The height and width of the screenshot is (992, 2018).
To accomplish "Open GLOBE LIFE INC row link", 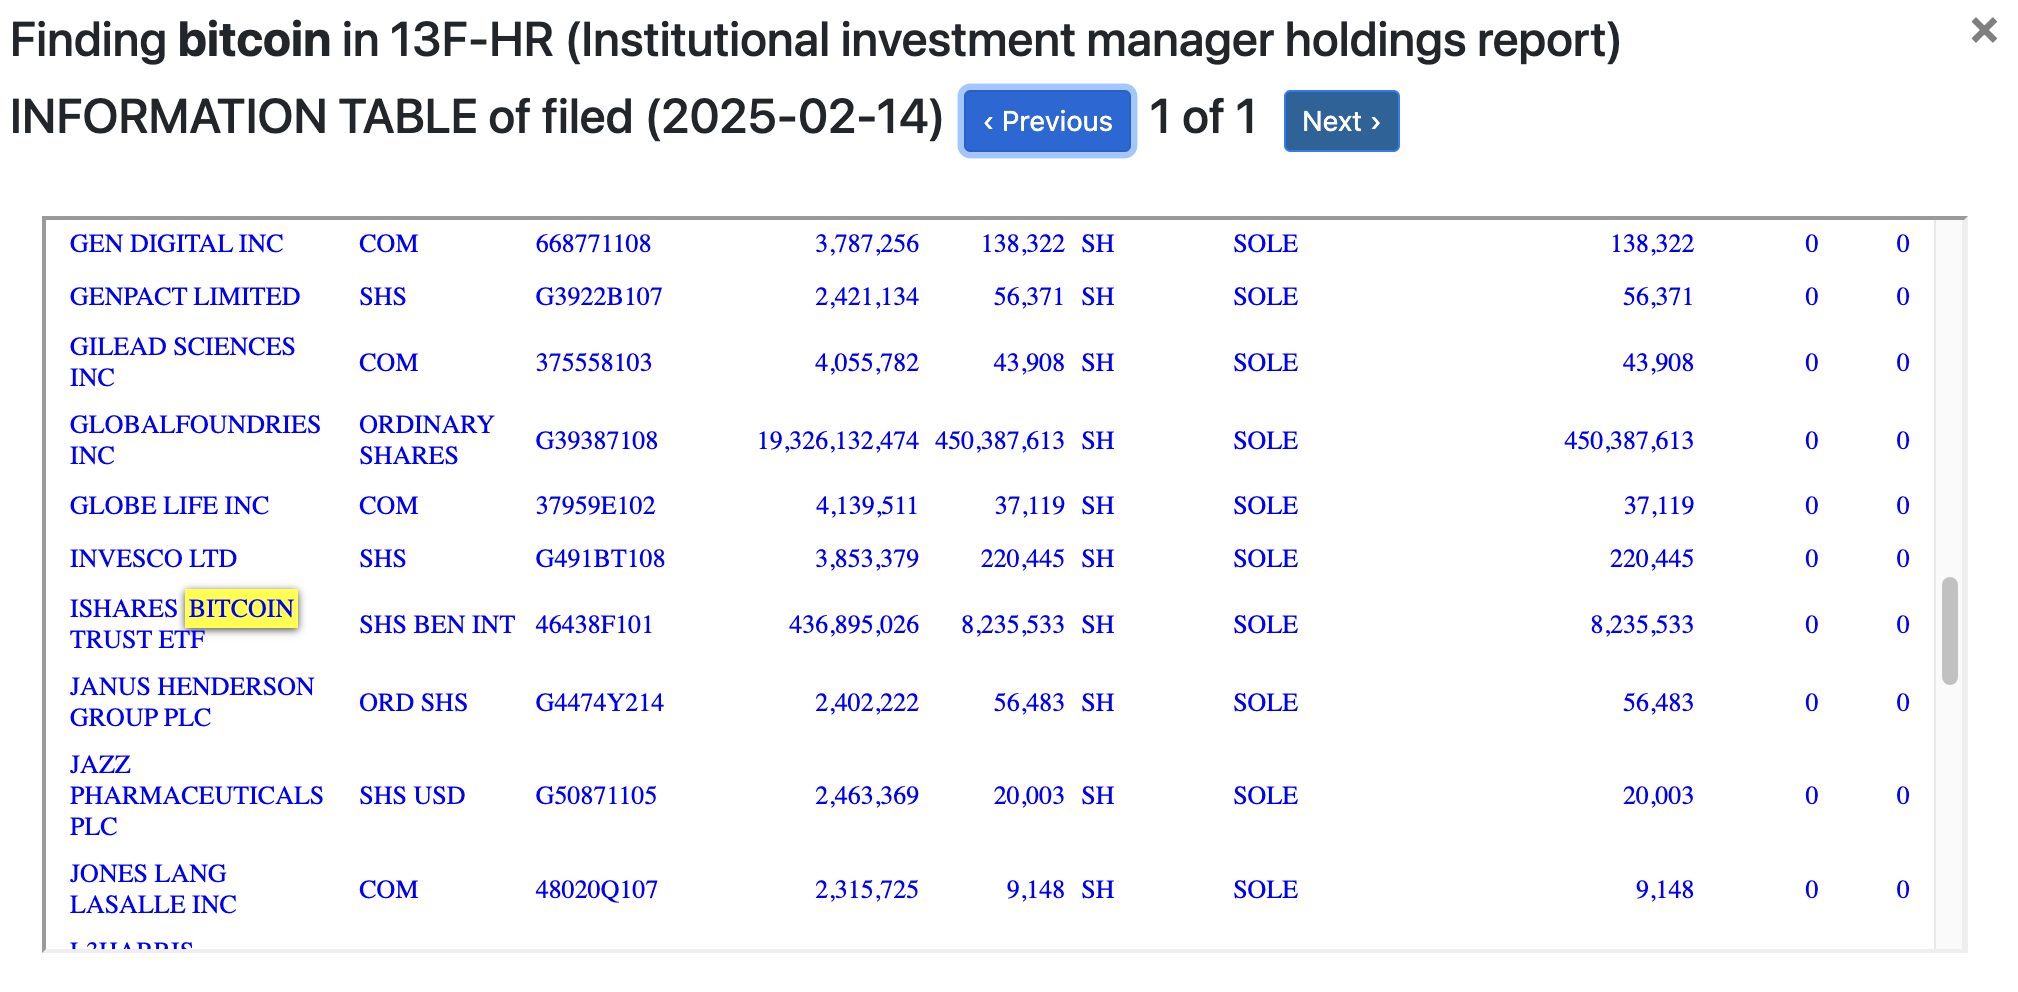I will (169, 505).
